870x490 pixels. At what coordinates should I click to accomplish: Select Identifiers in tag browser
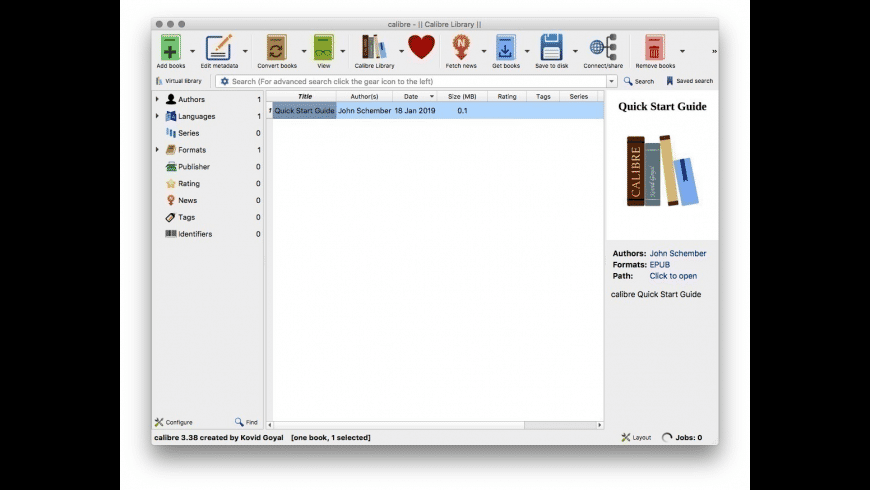coord(195,234)
